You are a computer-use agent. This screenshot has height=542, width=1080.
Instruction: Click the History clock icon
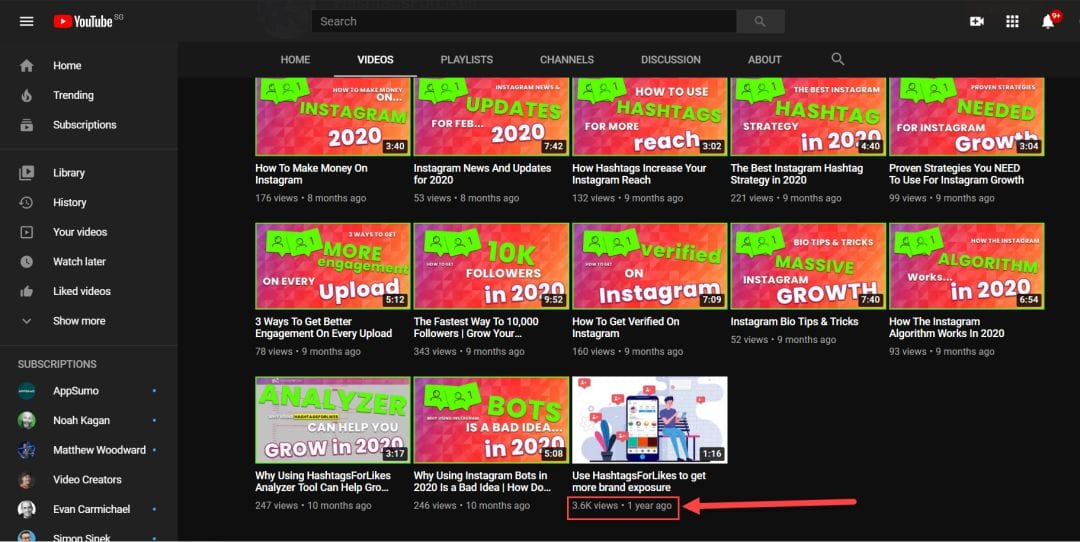coord(26,202)
